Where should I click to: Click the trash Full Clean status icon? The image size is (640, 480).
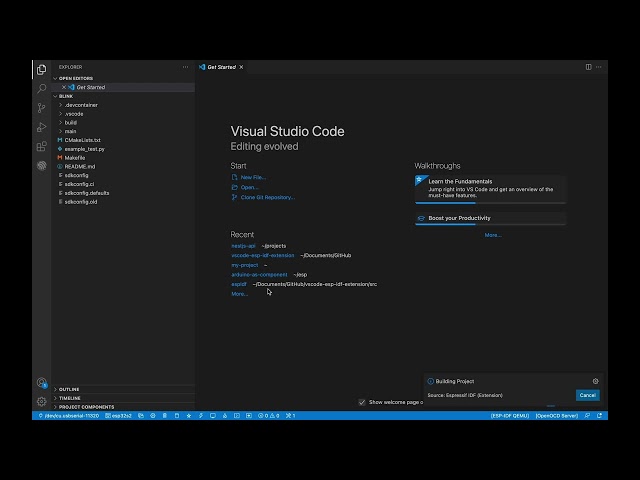164,416
